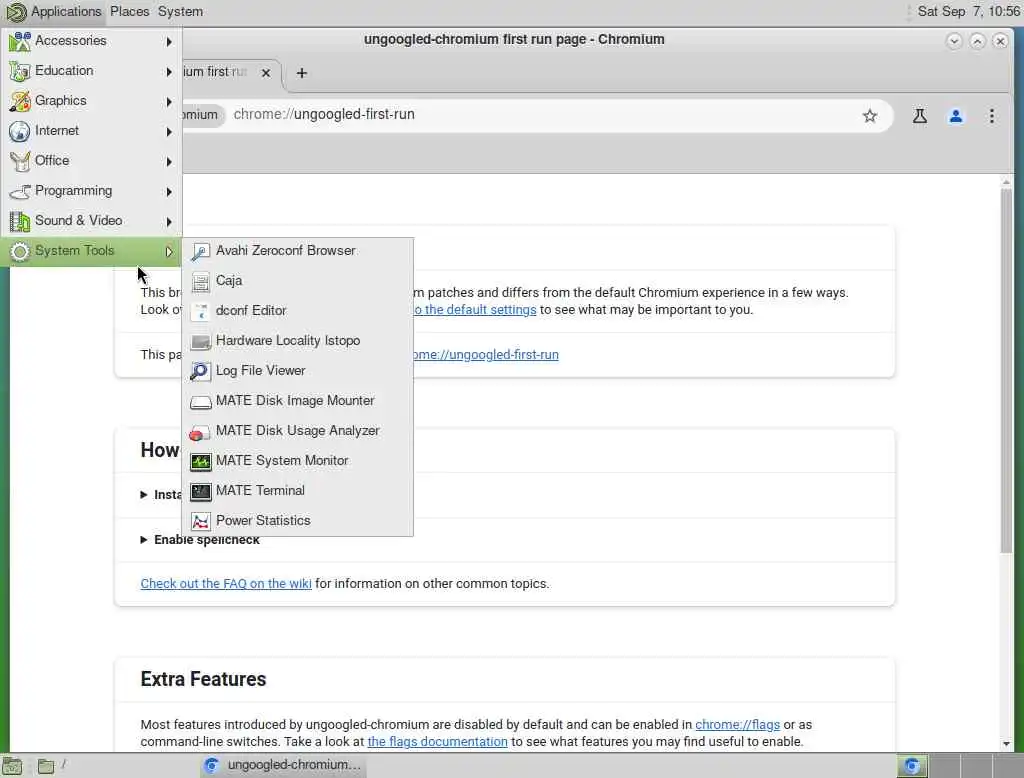Expand the Accessories submenu arrow
The height and width of the screenshot is (778, 1024).
tap(169, 42)
